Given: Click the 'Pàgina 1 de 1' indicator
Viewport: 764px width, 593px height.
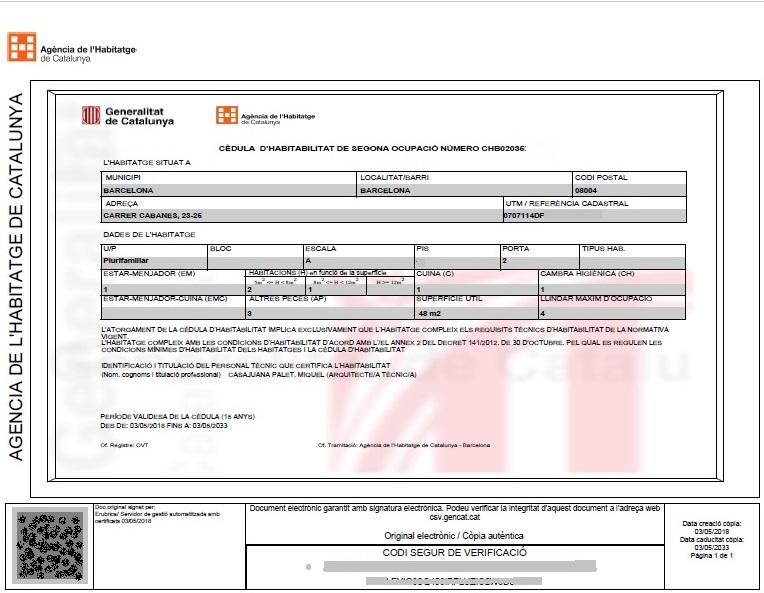Looking at the screenshot, I should 711,555.
